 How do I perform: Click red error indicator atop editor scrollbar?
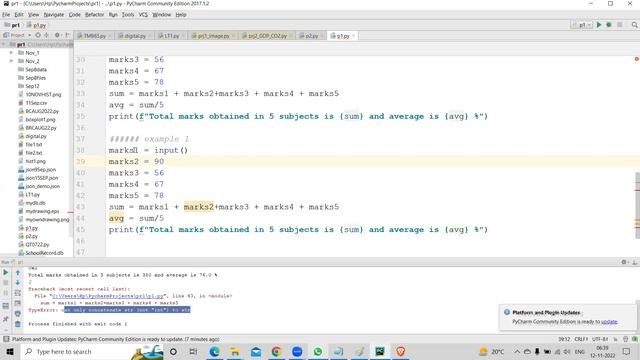pyautogui.click(x=636, y=59)
